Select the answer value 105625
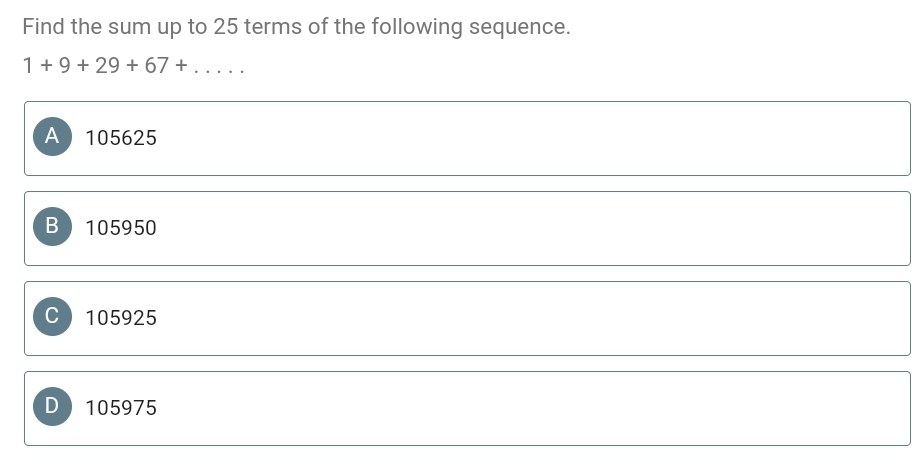 tap(121, 138)
